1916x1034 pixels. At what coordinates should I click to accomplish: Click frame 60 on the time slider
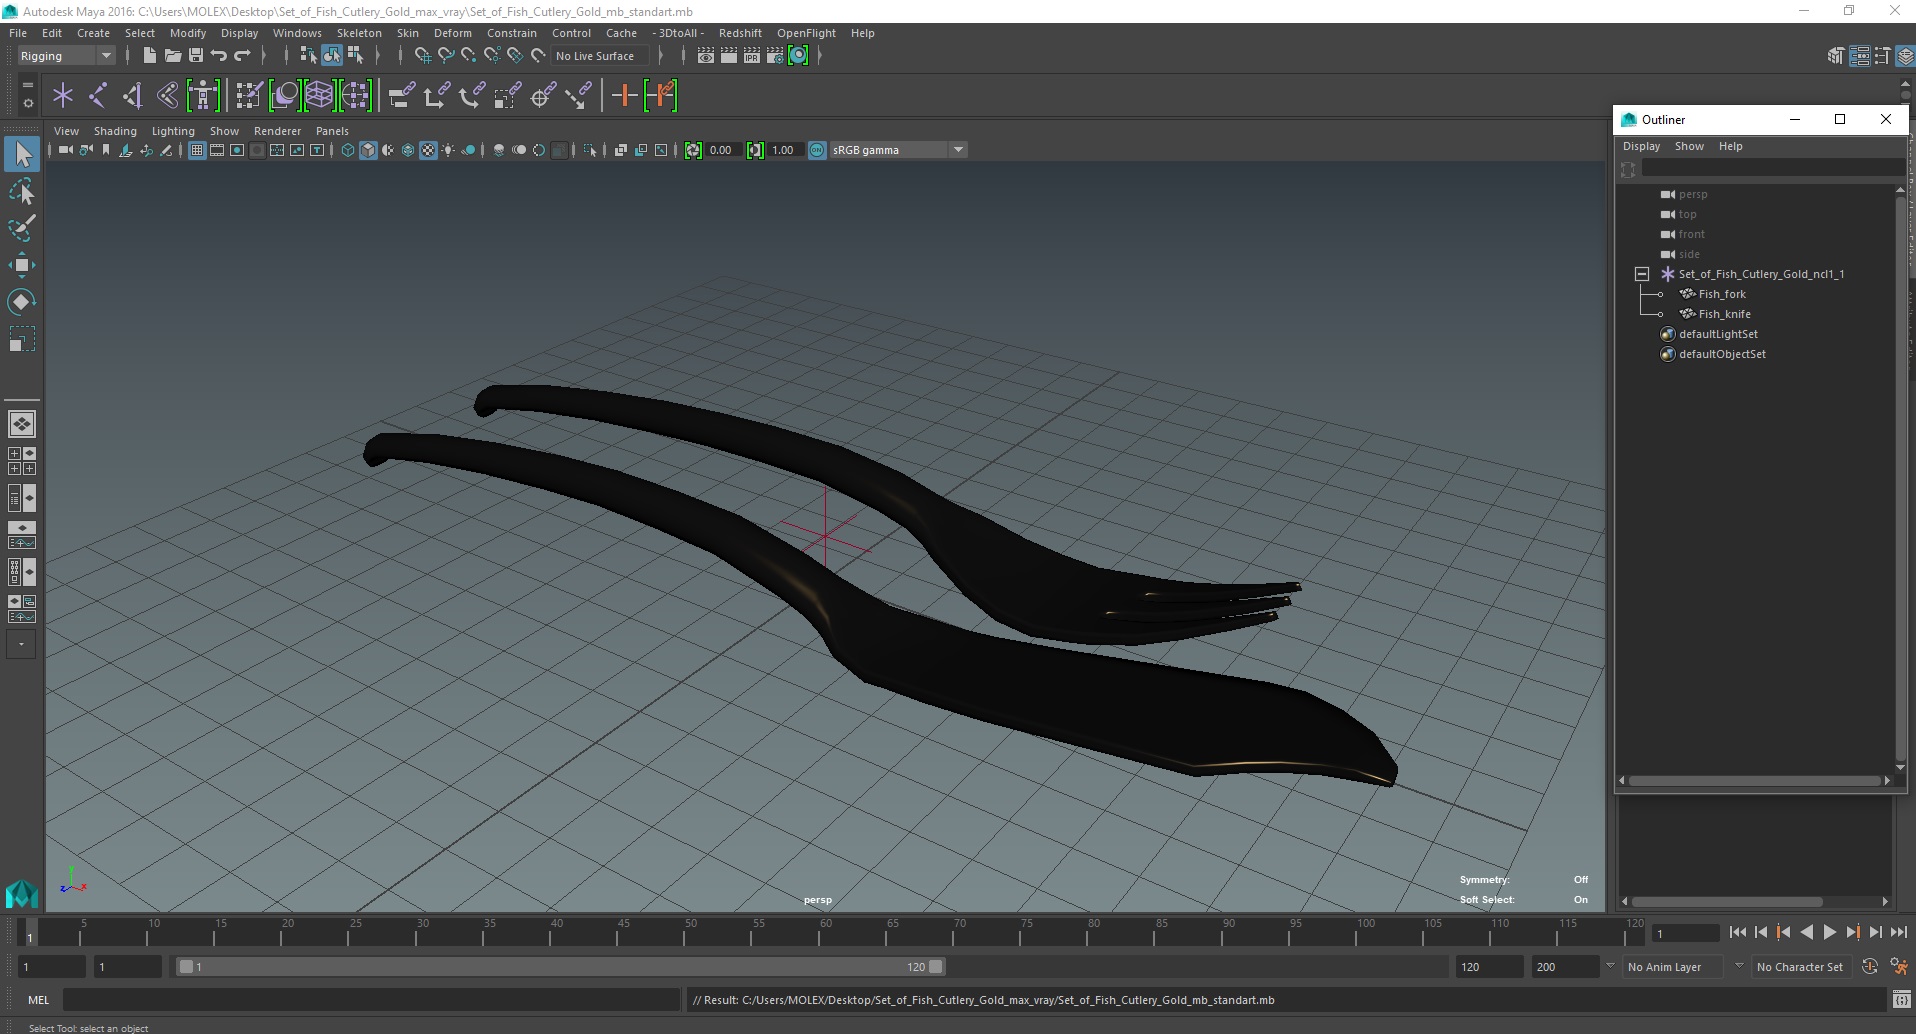826,933
